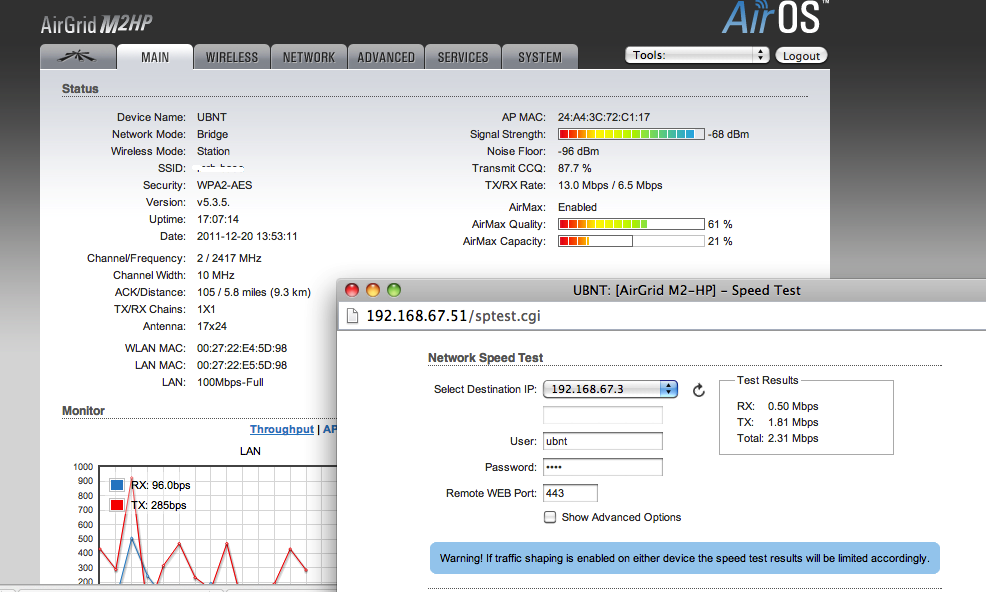Open the Throughput monitor link
986x592 pixels.
tap(282, 429)
